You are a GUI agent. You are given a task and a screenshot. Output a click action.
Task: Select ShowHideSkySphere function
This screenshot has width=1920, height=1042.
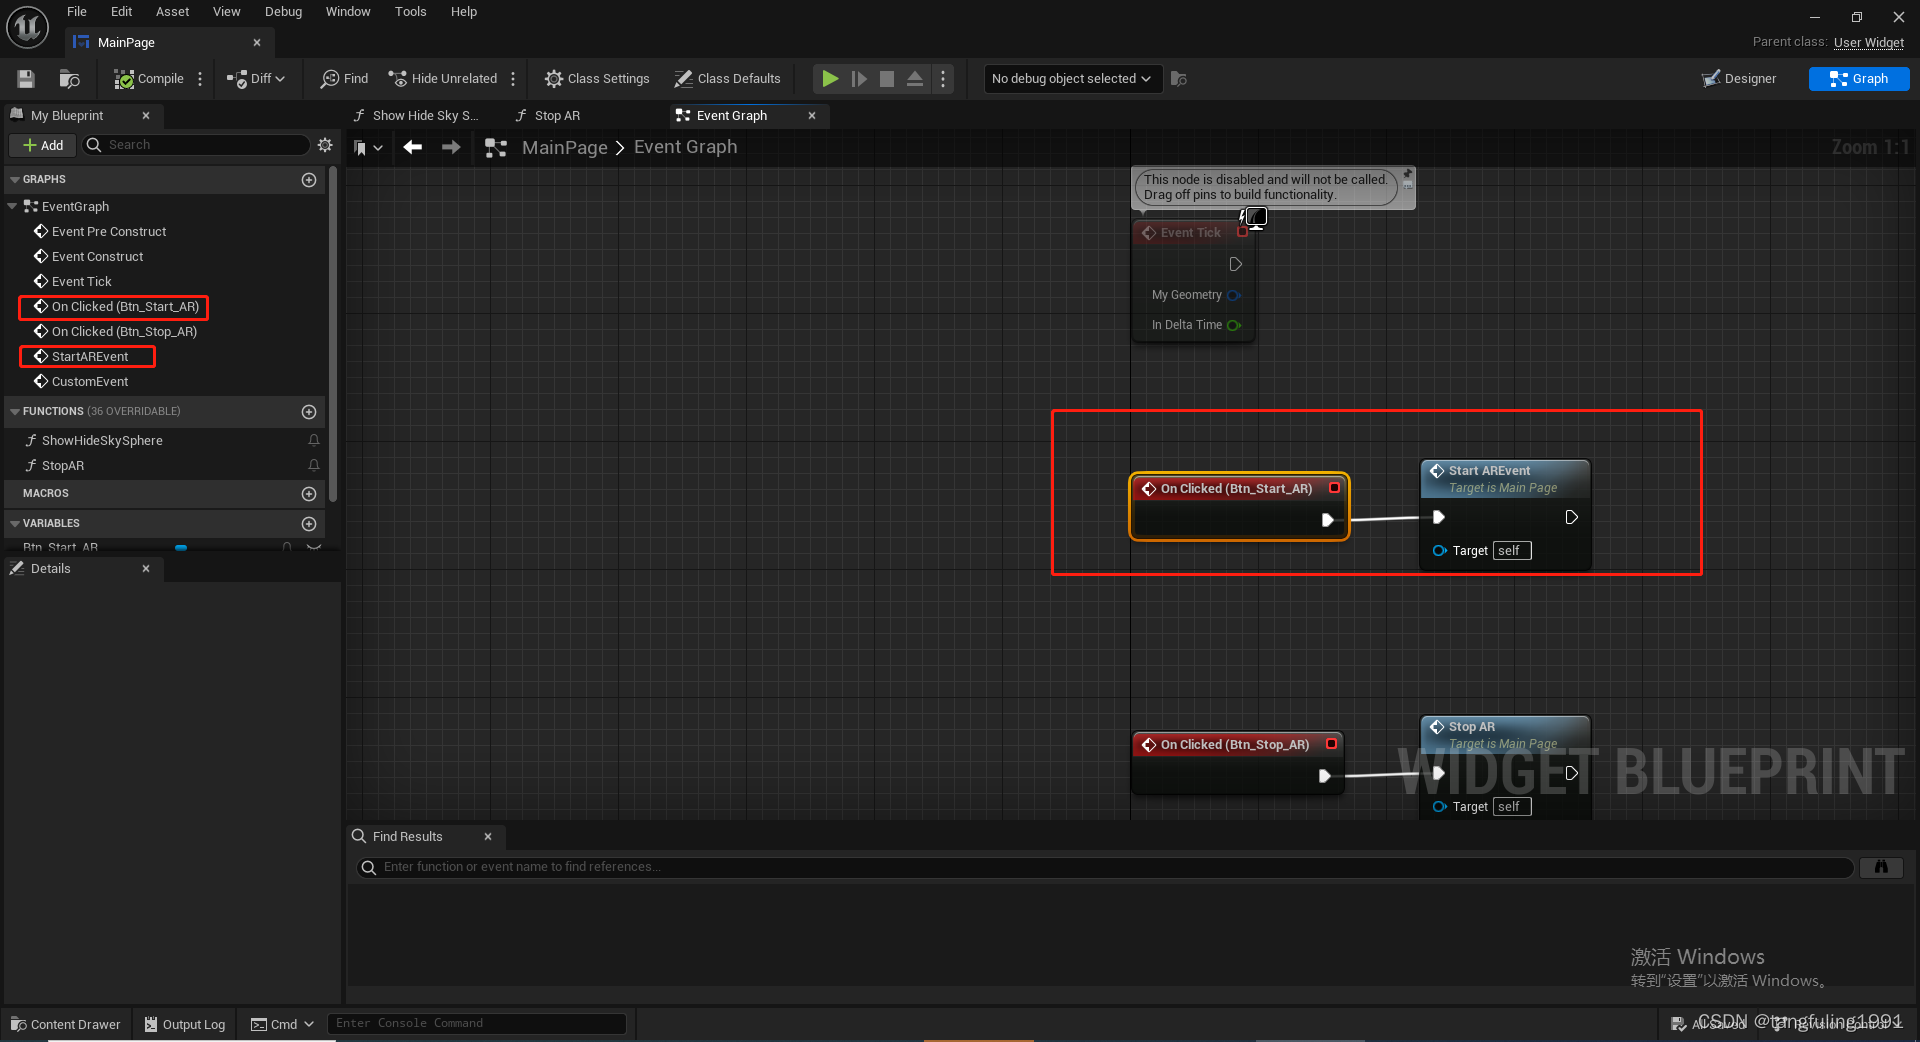pyautogui.click(x=102, y=440)
